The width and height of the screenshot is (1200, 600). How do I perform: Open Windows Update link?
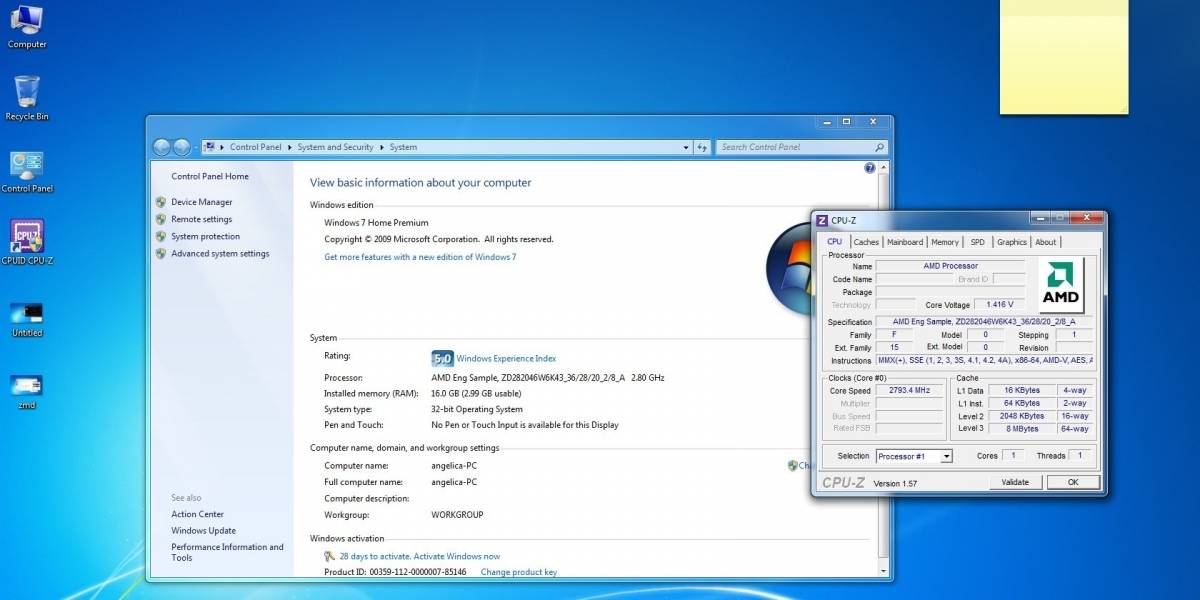point(203,531)
